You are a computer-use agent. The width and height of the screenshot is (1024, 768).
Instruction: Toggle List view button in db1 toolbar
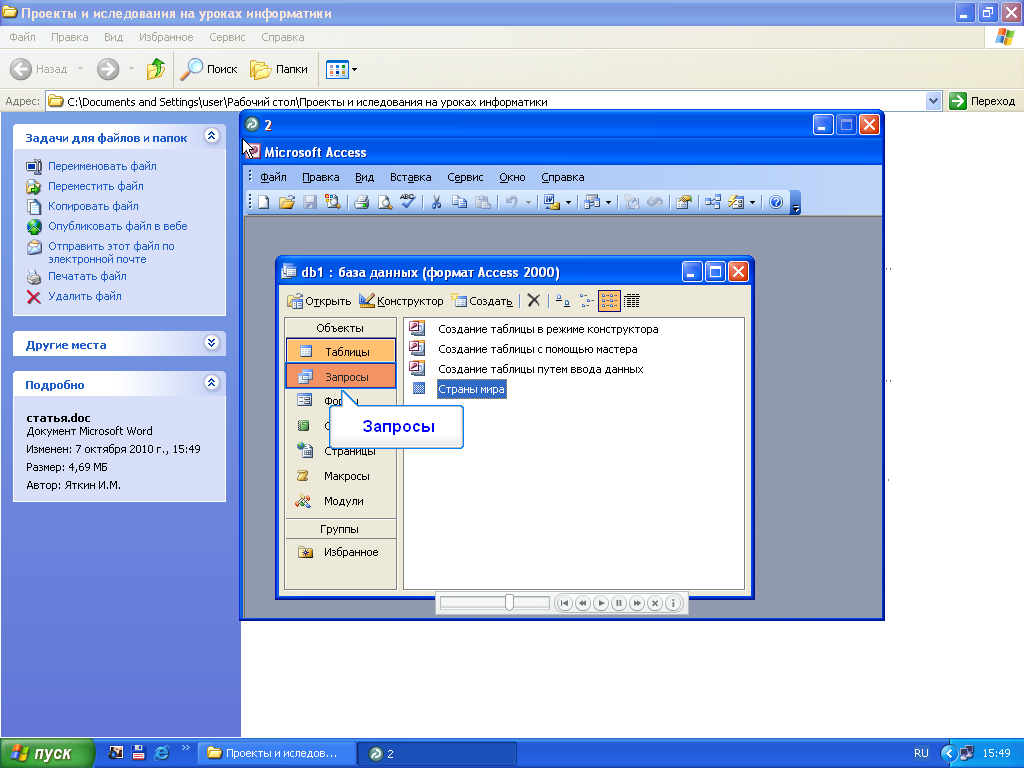[x=609, y=301]
